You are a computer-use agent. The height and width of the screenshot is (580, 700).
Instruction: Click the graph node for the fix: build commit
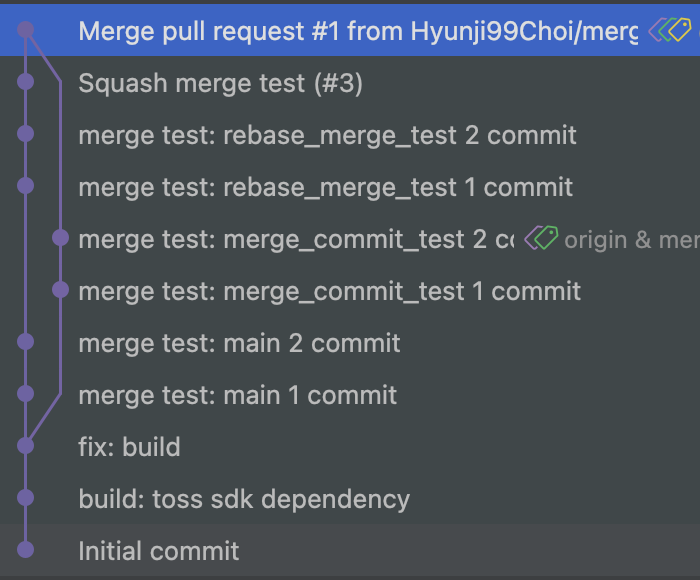(26, 446)
